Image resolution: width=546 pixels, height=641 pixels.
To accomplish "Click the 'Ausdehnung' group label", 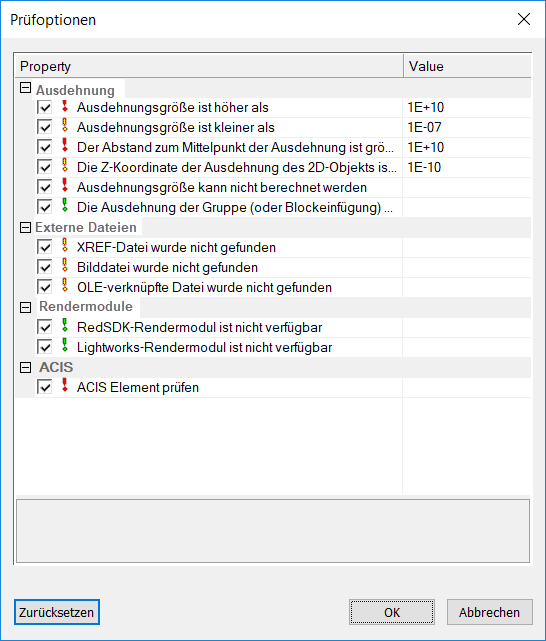I will 75,90.
